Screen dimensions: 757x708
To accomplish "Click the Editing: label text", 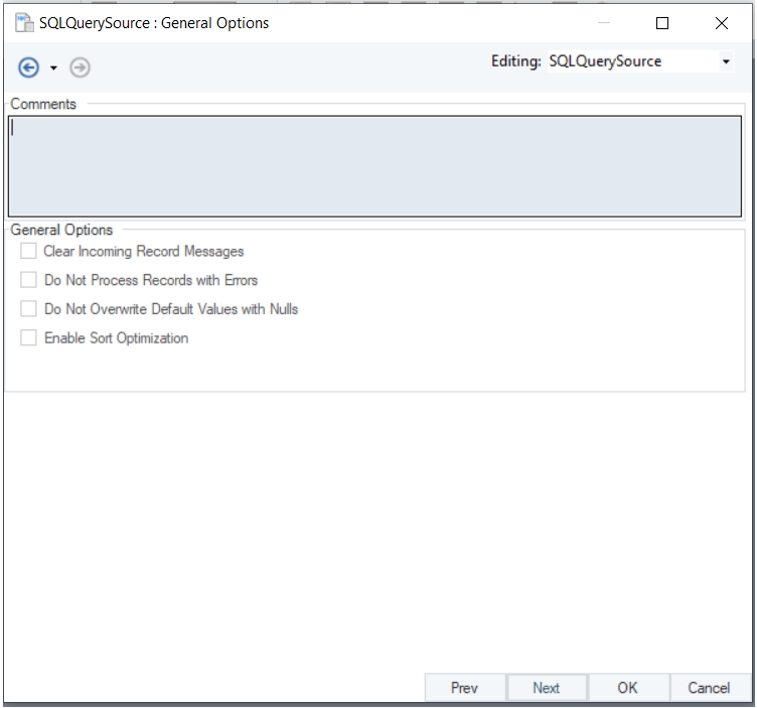I will coord(516,61).
